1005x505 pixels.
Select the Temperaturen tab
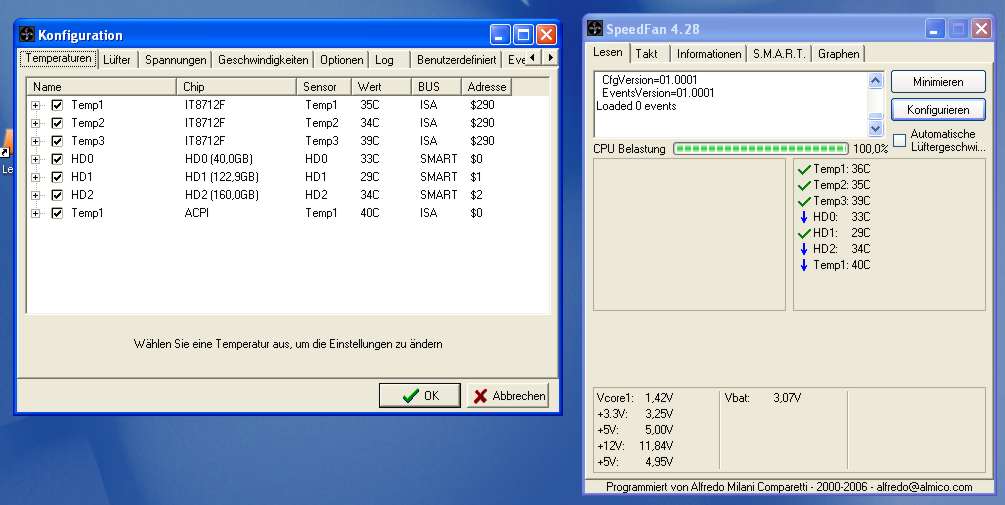(58, 58)
